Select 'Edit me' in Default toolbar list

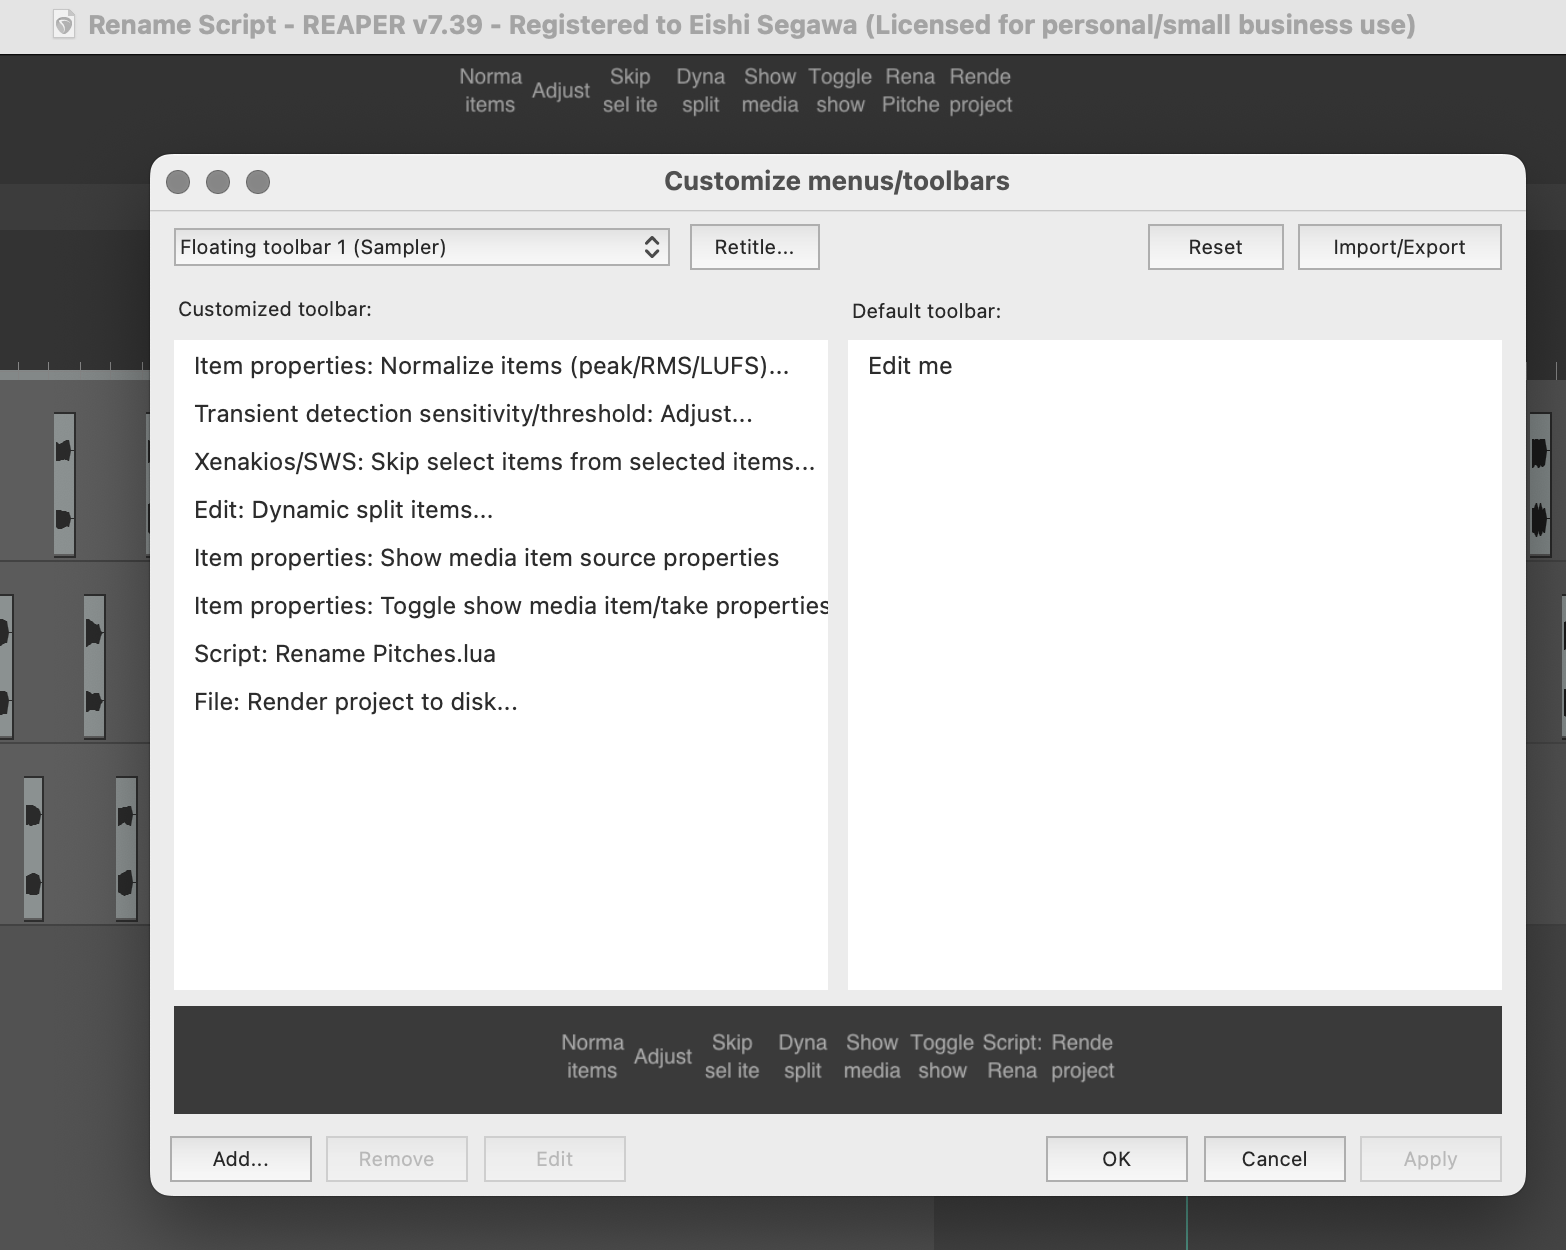tap(1174, 366)
